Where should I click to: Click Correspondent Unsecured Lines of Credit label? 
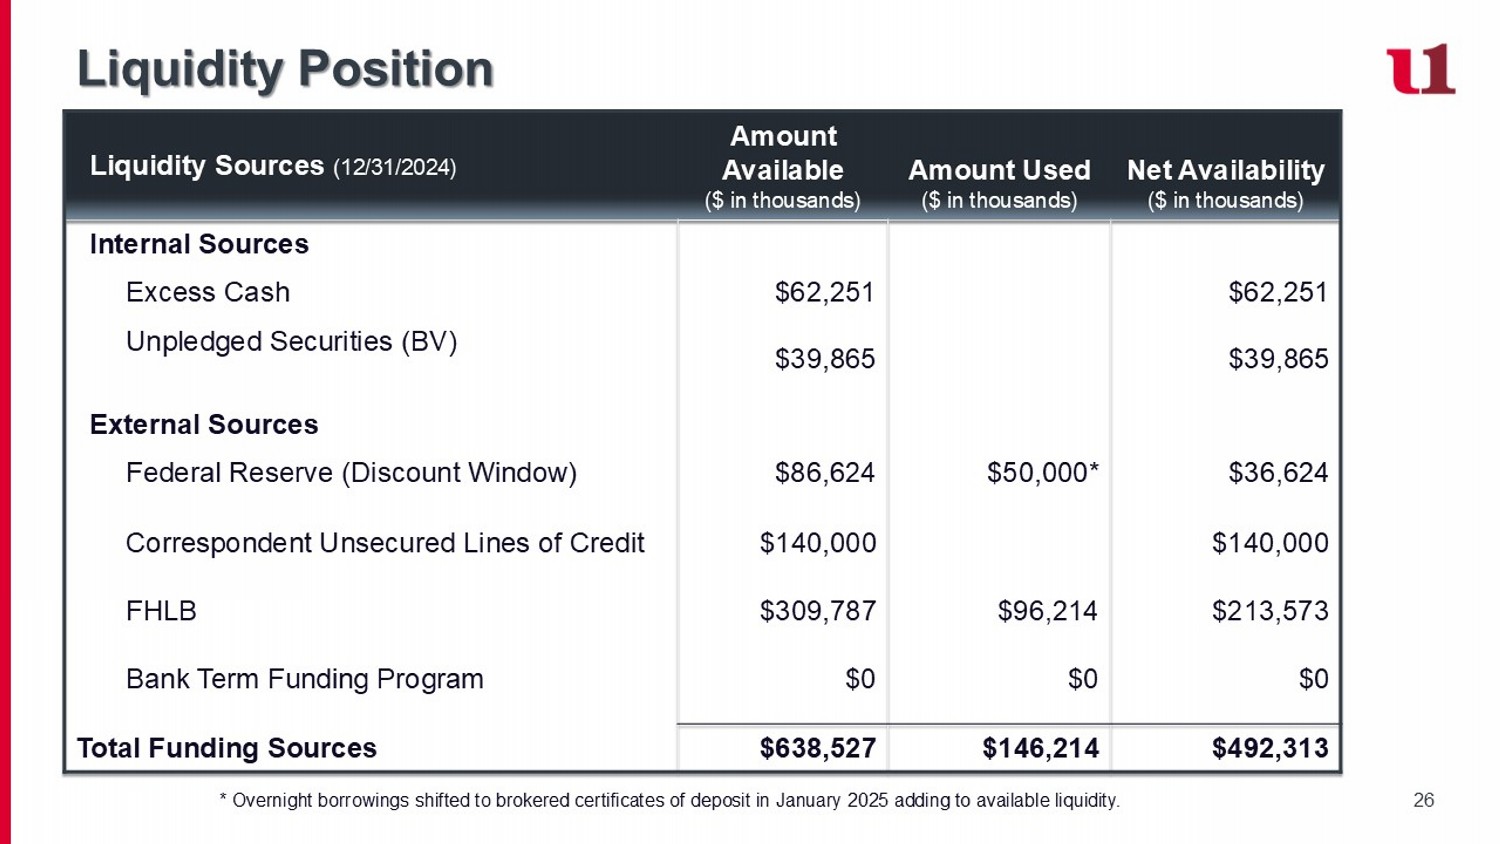click(x=385, y=543)
